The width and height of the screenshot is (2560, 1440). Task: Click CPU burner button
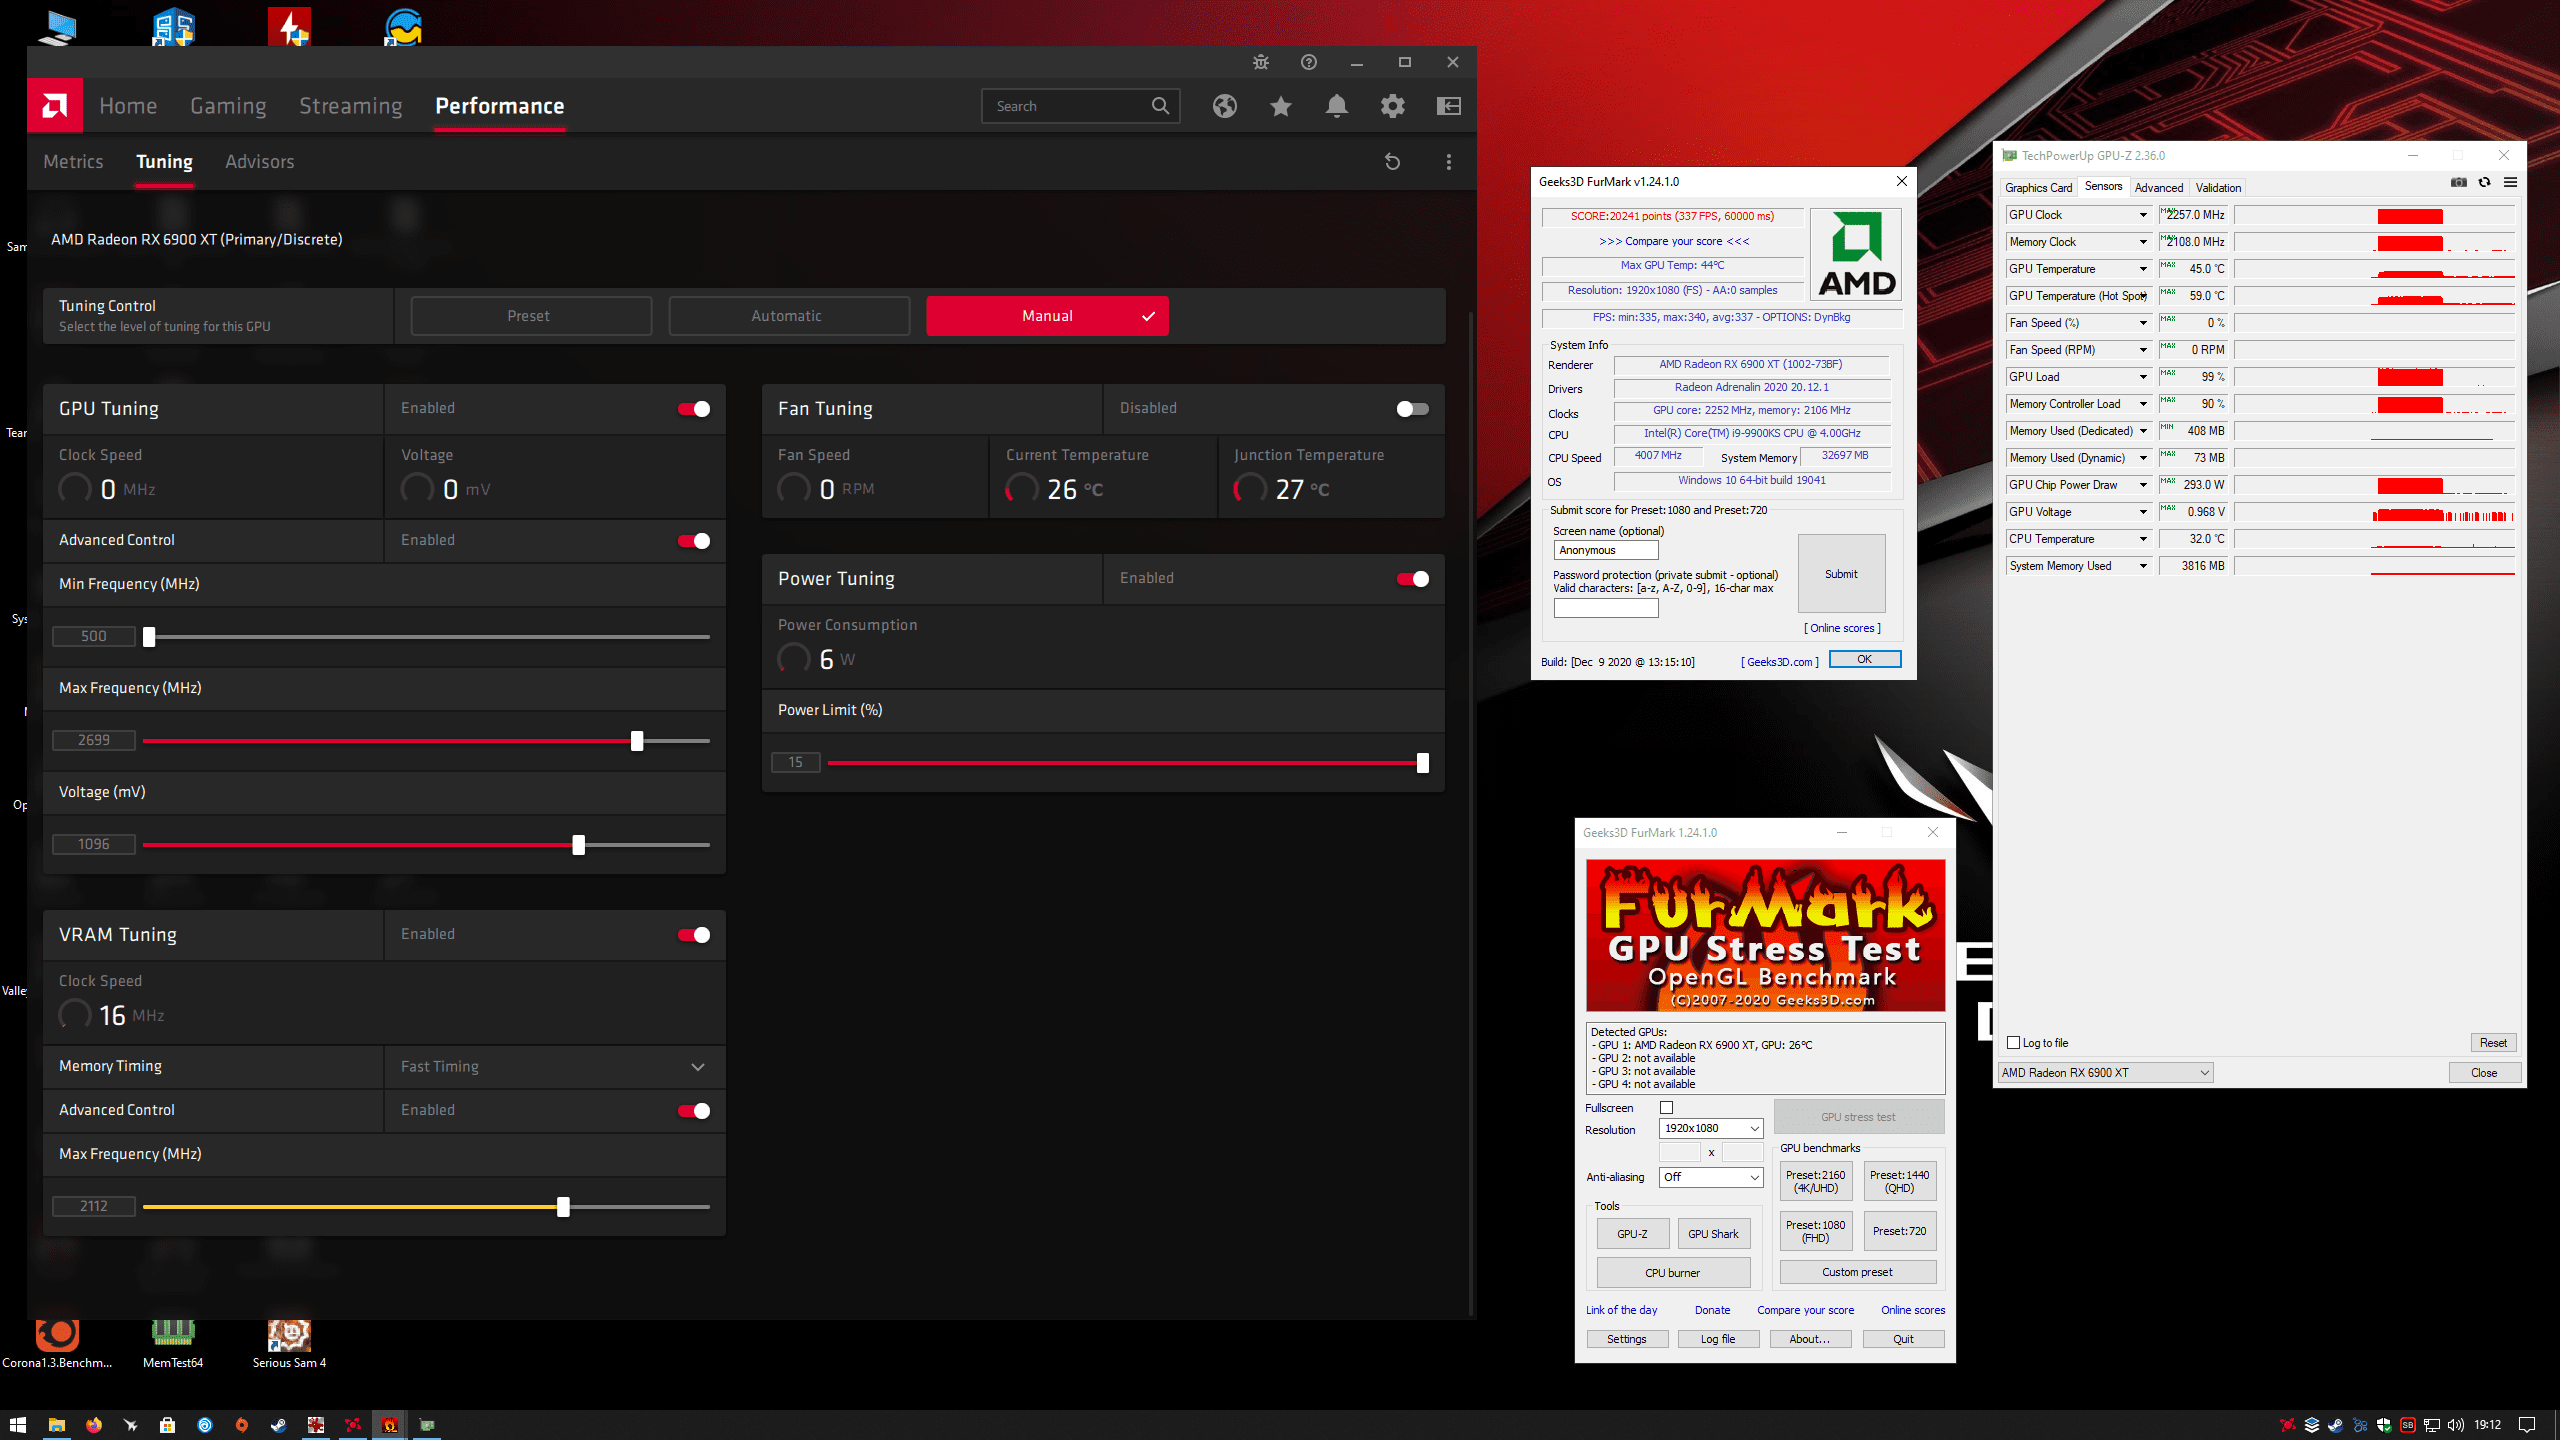(1672, 1273)
